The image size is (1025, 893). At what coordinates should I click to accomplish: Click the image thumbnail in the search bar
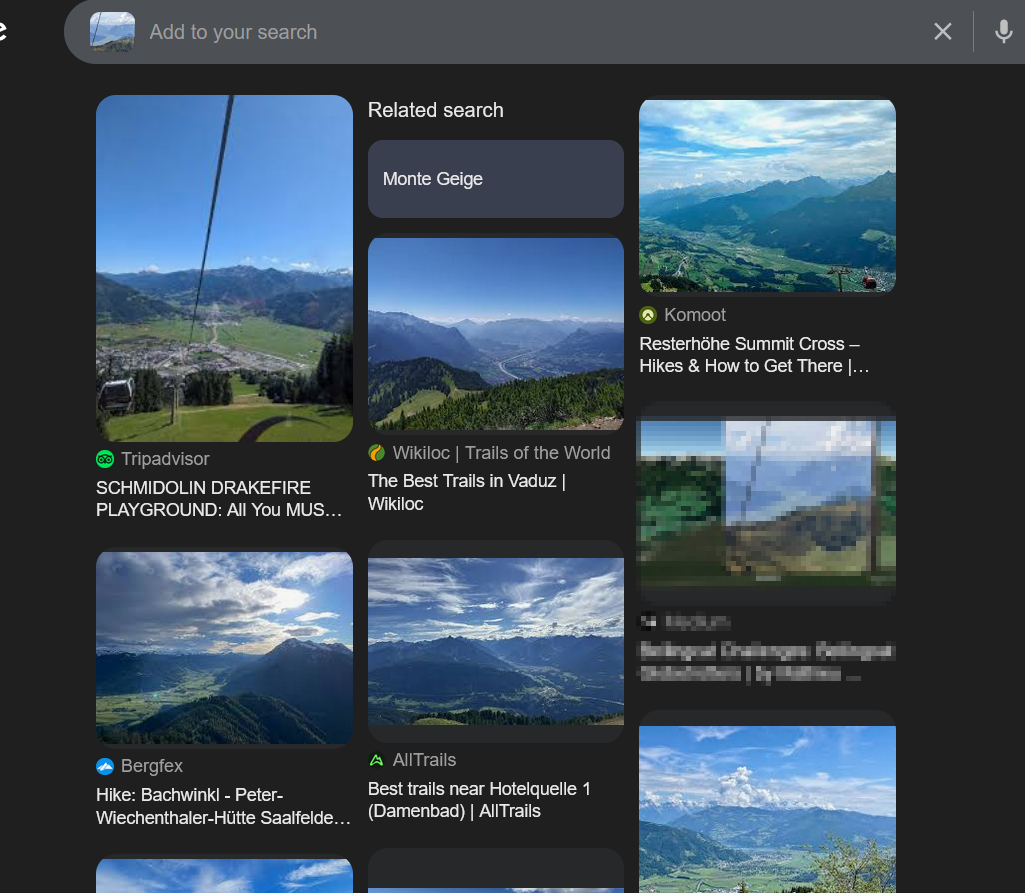tap(112, 32)
